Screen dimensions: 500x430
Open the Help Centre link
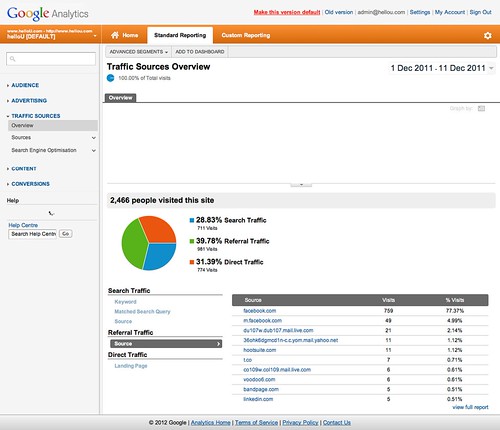[x=23, y=225]
